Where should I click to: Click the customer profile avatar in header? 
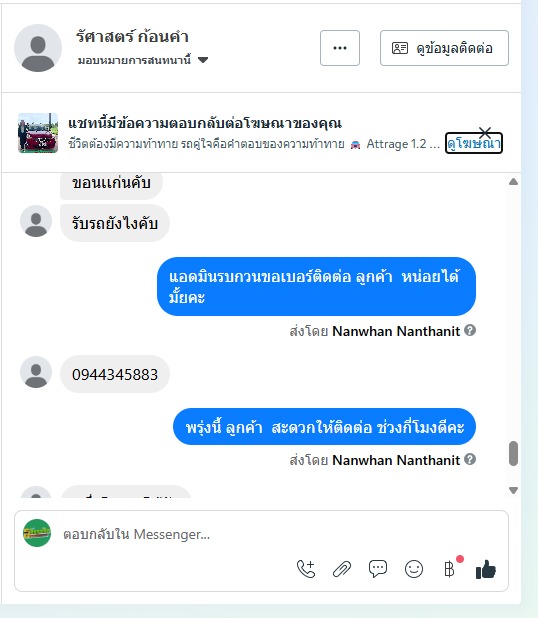tap(38, 48)
